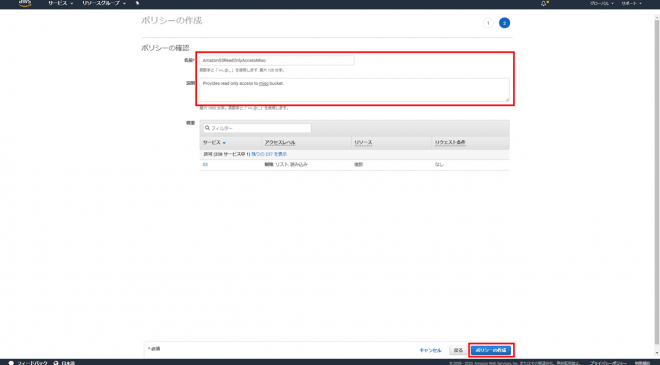The width and height of the screenshot is (660, 365).
Task: Click the description text area
Action: click(354, 90)
